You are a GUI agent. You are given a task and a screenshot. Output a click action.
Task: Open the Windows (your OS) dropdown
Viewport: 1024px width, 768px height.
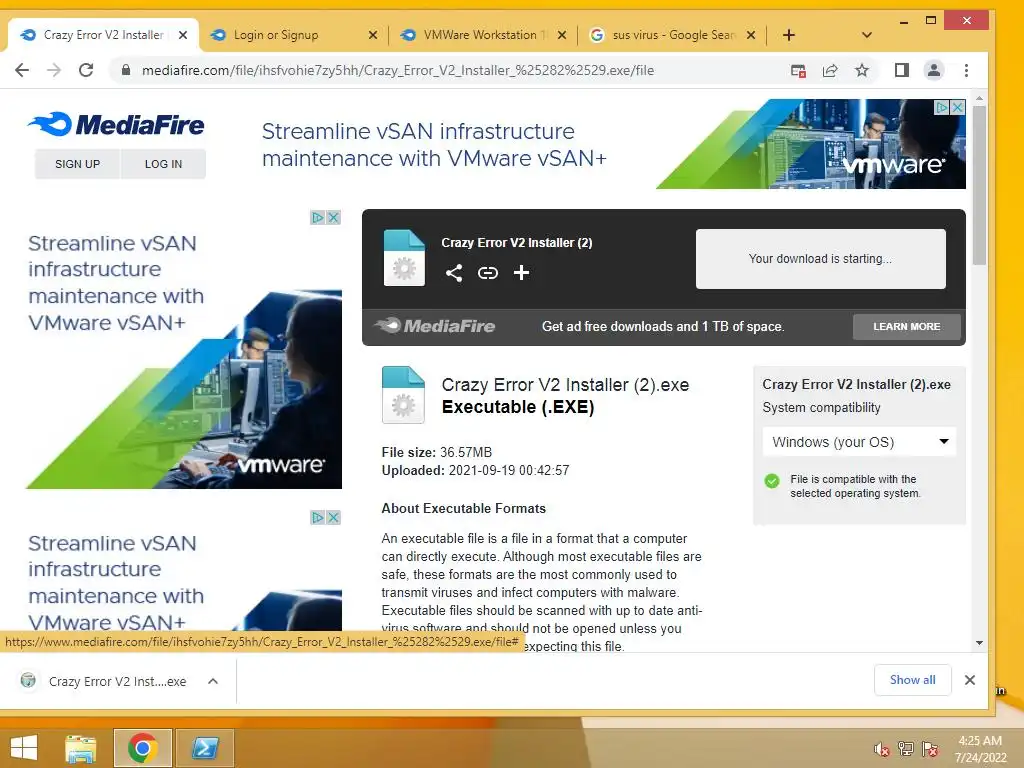[x=859, y=442]
